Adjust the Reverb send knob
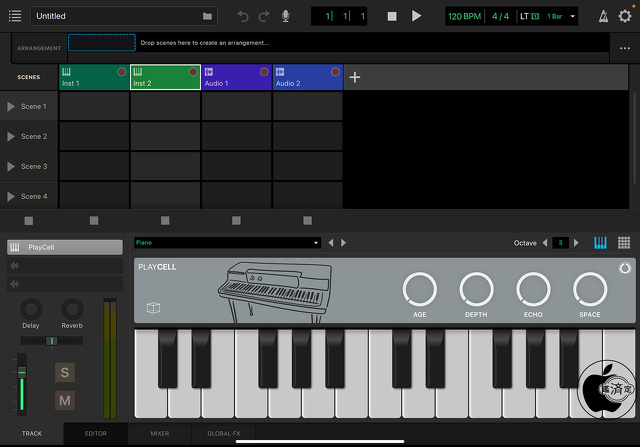The height and width of the screenshot is (447, 640). pyautogui.click(x=72, y=309)
